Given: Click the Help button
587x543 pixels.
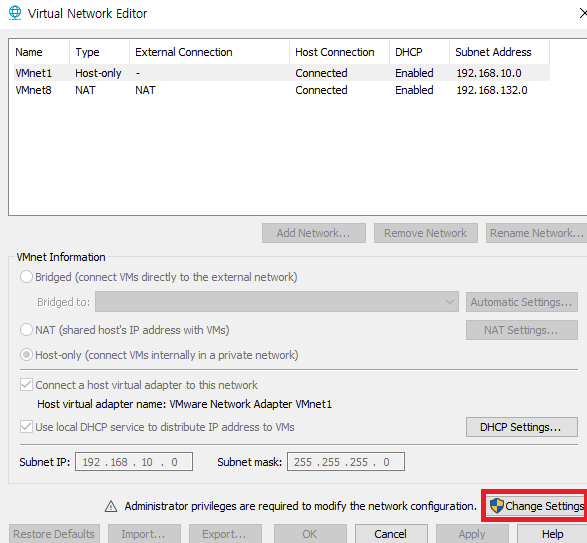Looking at the screenshot, I should 552,534.
